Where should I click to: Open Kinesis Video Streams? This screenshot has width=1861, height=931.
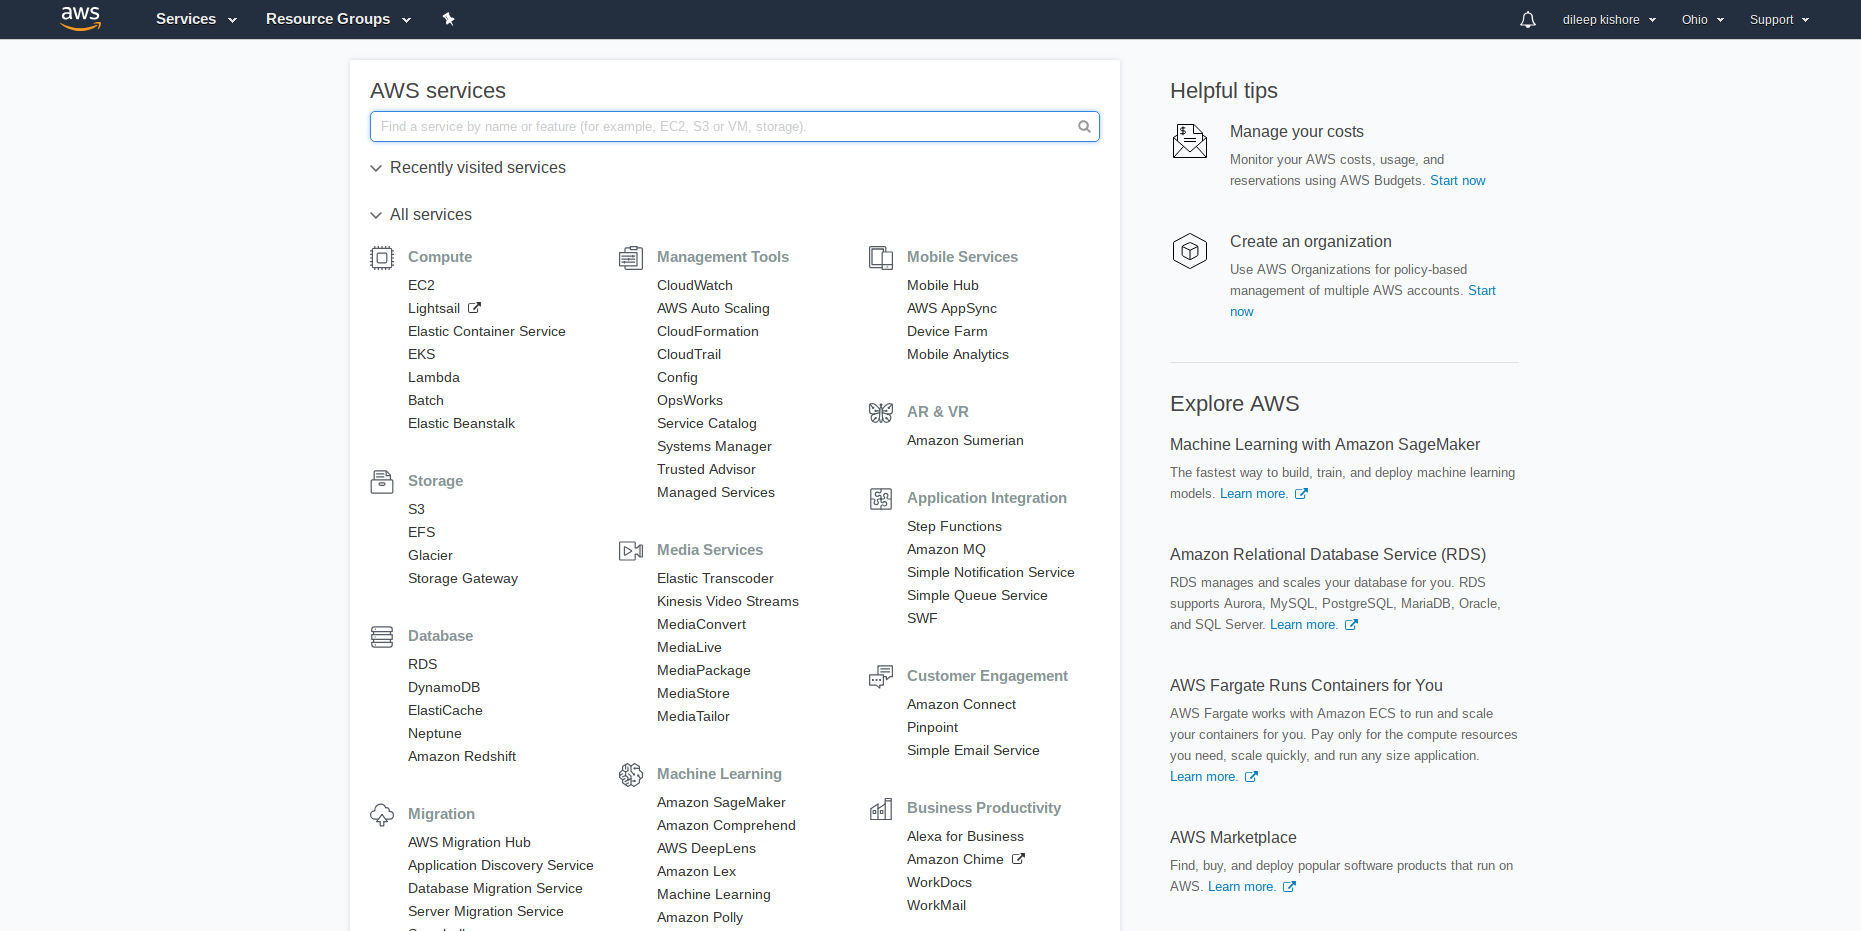(x=728, y=602)
